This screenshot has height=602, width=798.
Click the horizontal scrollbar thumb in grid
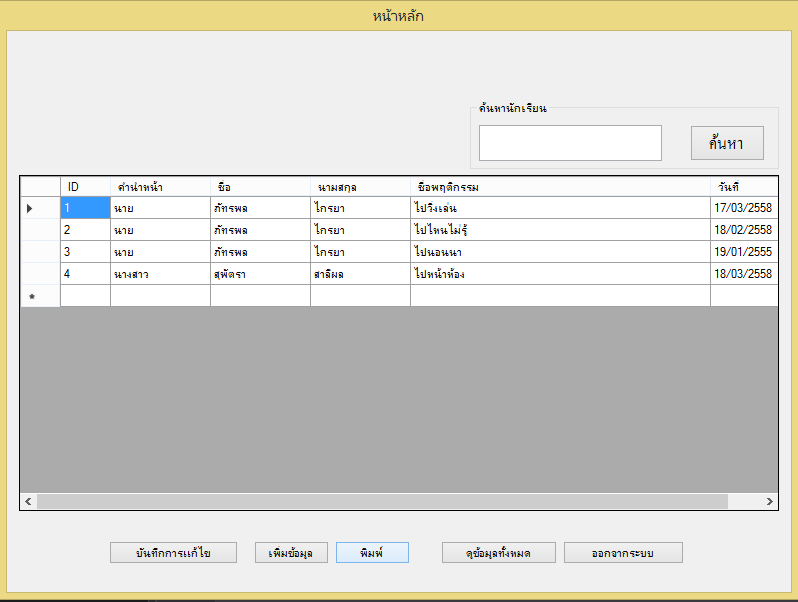pos(382,501)
